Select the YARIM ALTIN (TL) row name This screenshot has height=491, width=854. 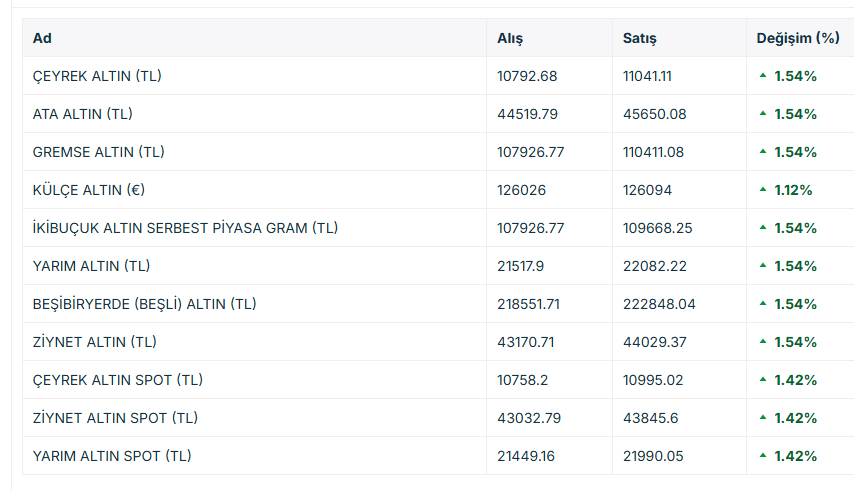click(x=91, y=266)
